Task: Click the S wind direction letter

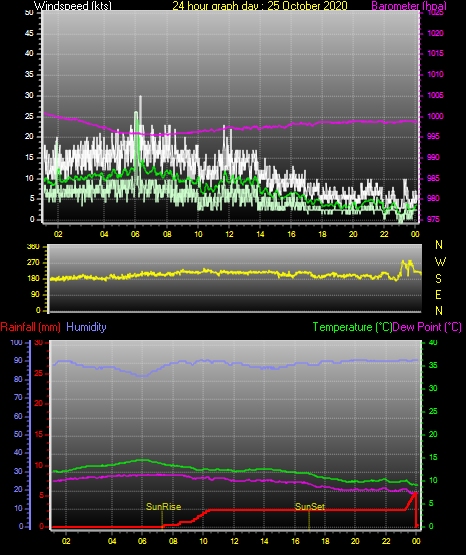Action: click(x=438, y=279)
